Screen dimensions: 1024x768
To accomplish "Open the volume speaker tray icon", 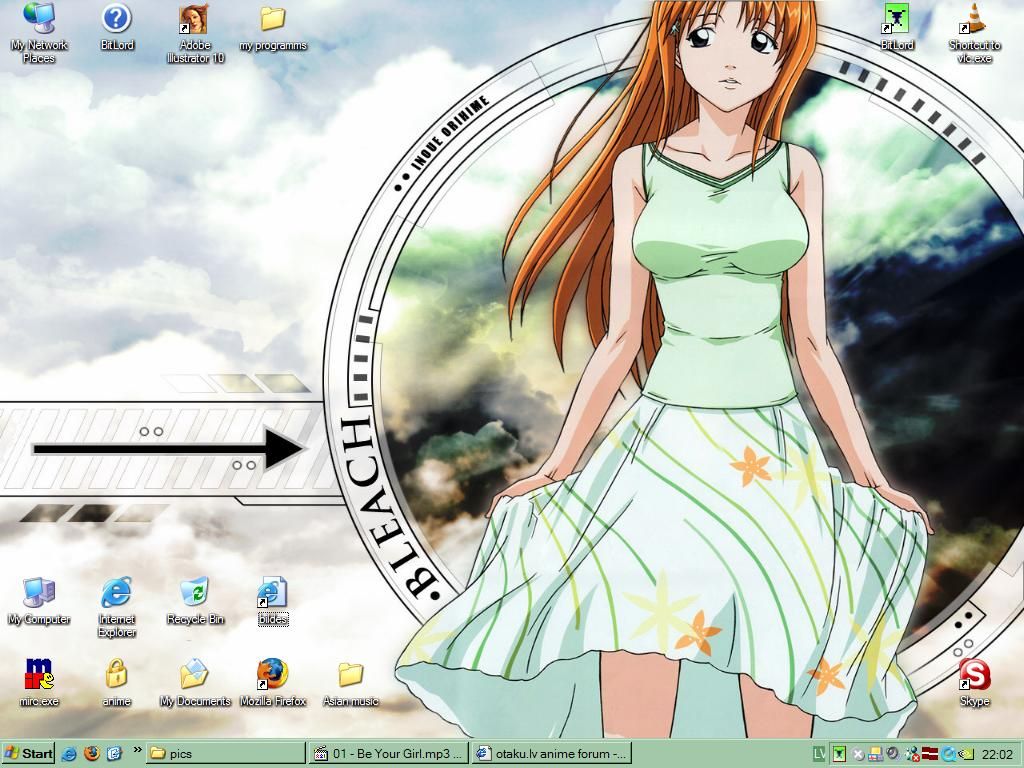I will (x=892, y=754).
